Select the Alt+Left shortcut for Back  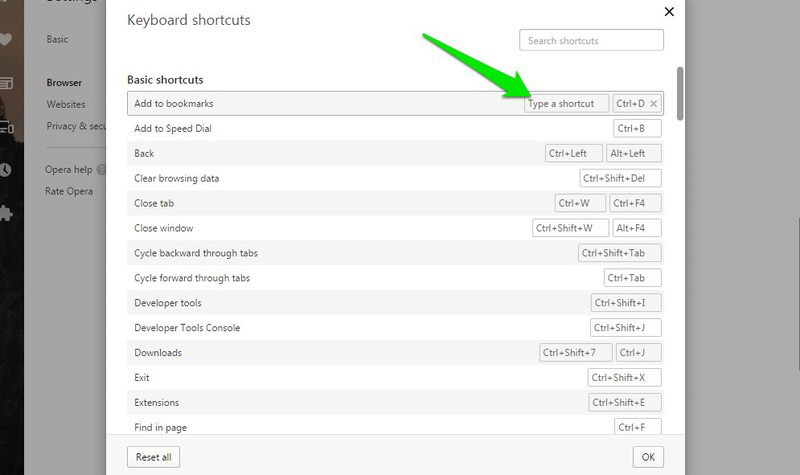click(x=634, y=153)
